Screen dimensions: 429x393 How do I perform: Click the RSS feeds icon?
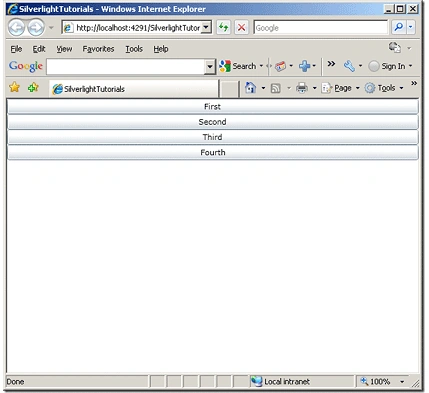coord(275,88)
